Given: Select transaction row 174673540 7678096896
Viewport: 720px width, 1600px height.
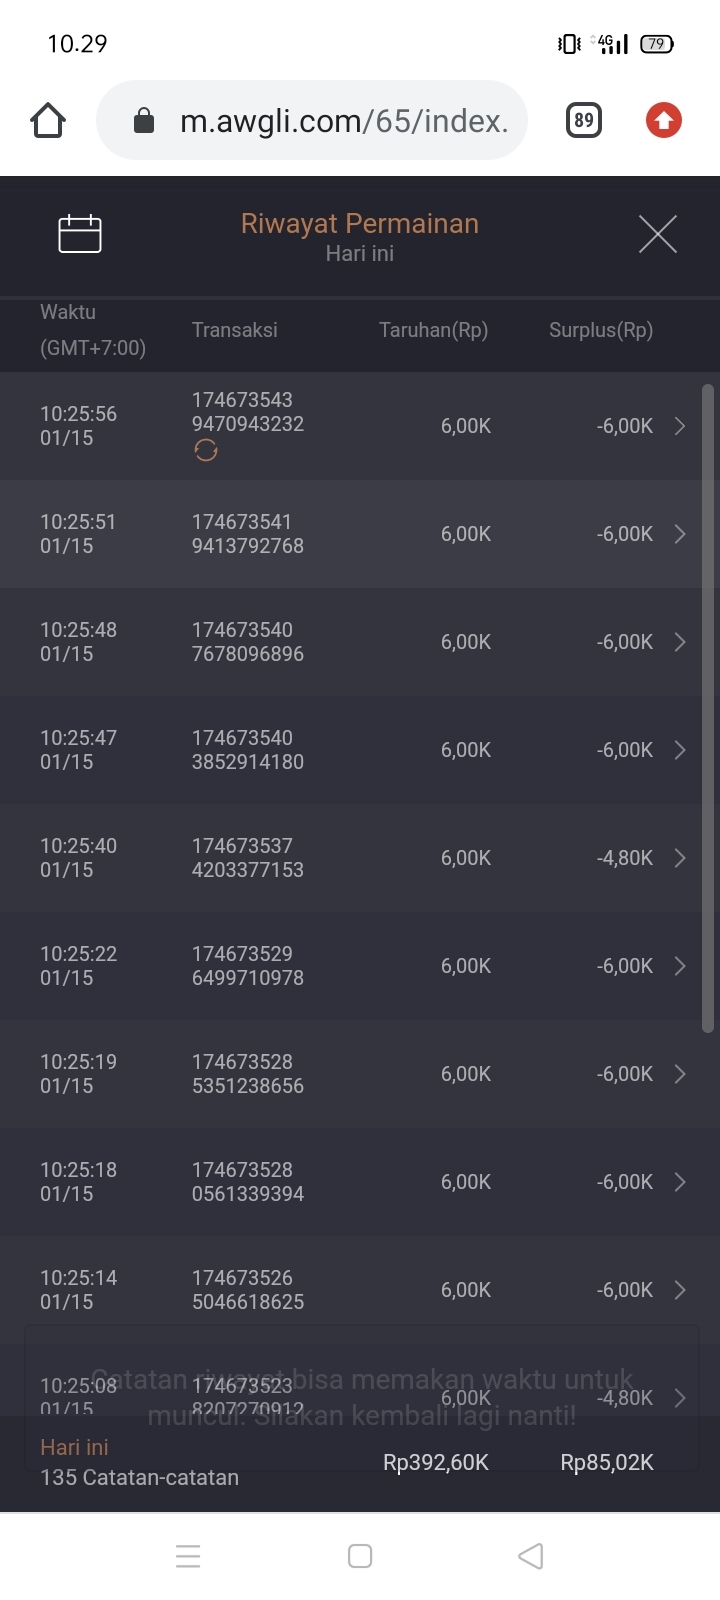Looking at the screenshot, I should point(248,642).
